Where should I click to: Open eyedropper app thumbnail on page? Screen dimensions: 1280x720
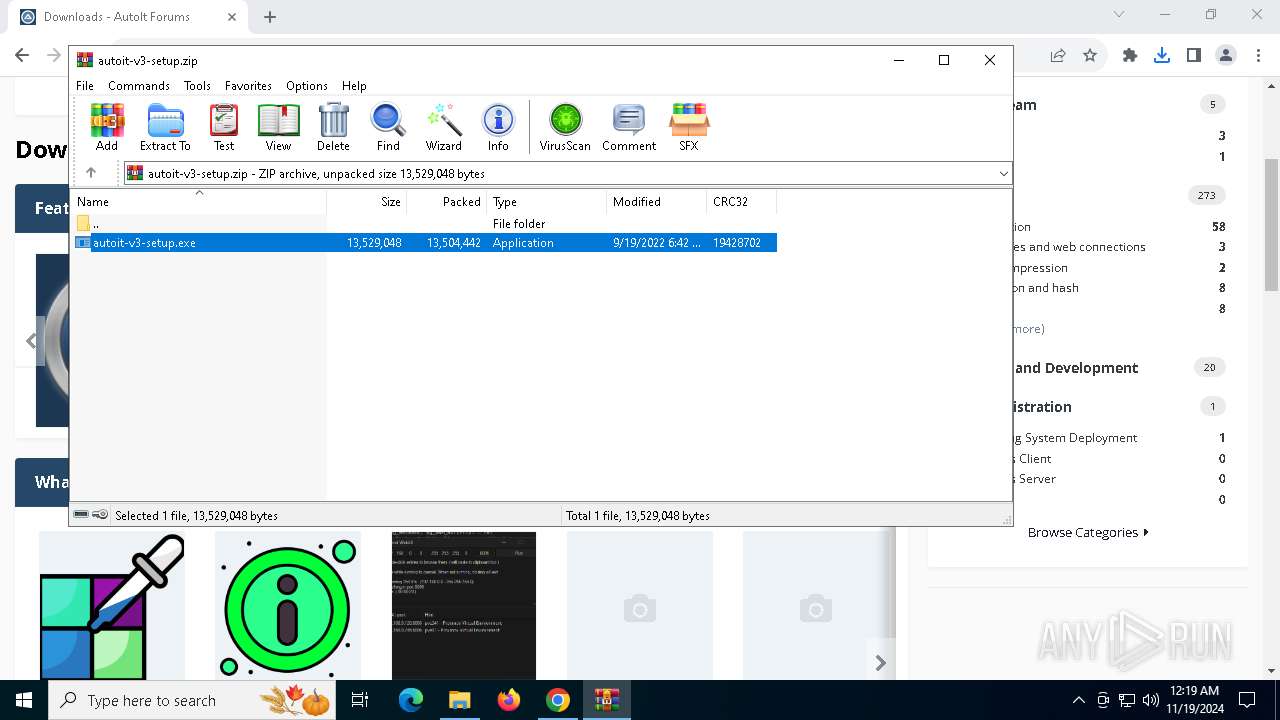[x=112, y=606]
